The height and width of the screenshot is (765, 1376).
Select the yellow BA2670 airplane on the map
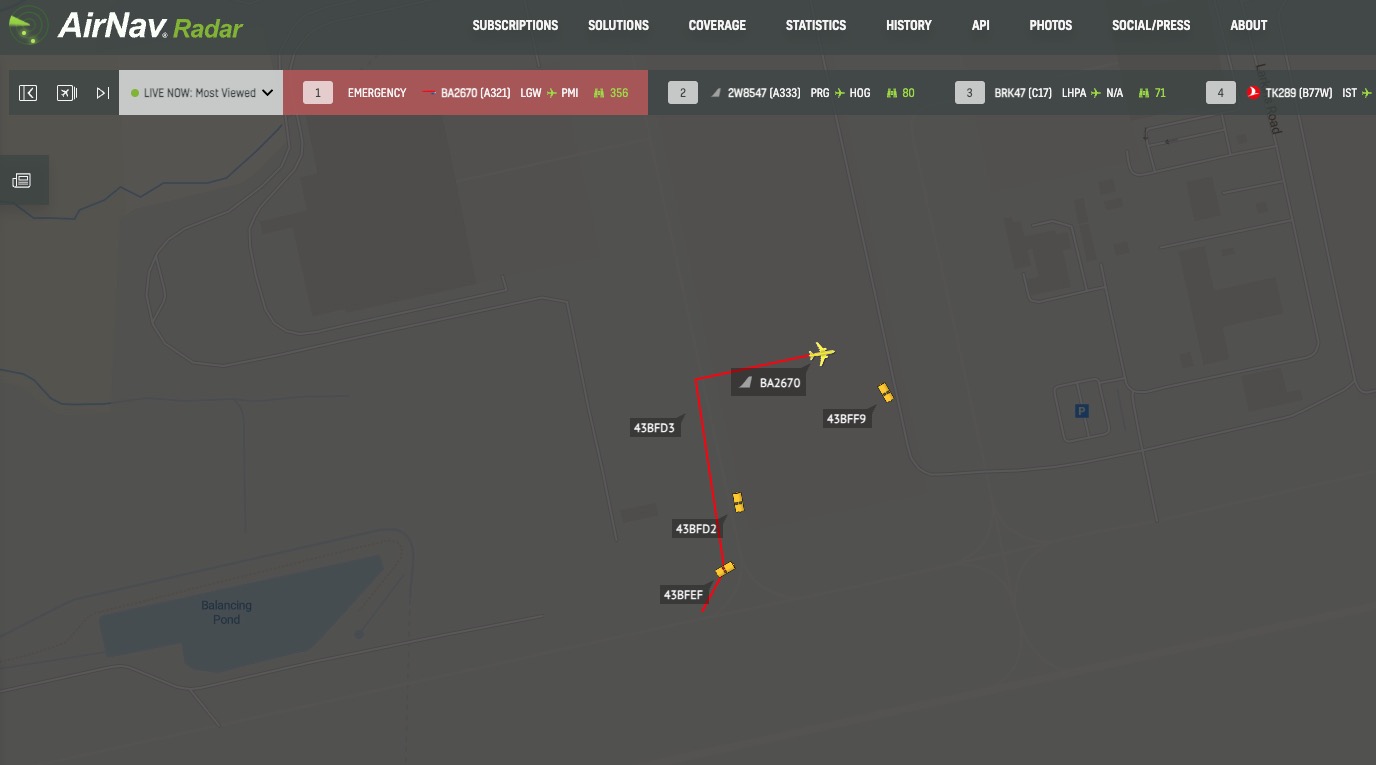click(822, 353)
